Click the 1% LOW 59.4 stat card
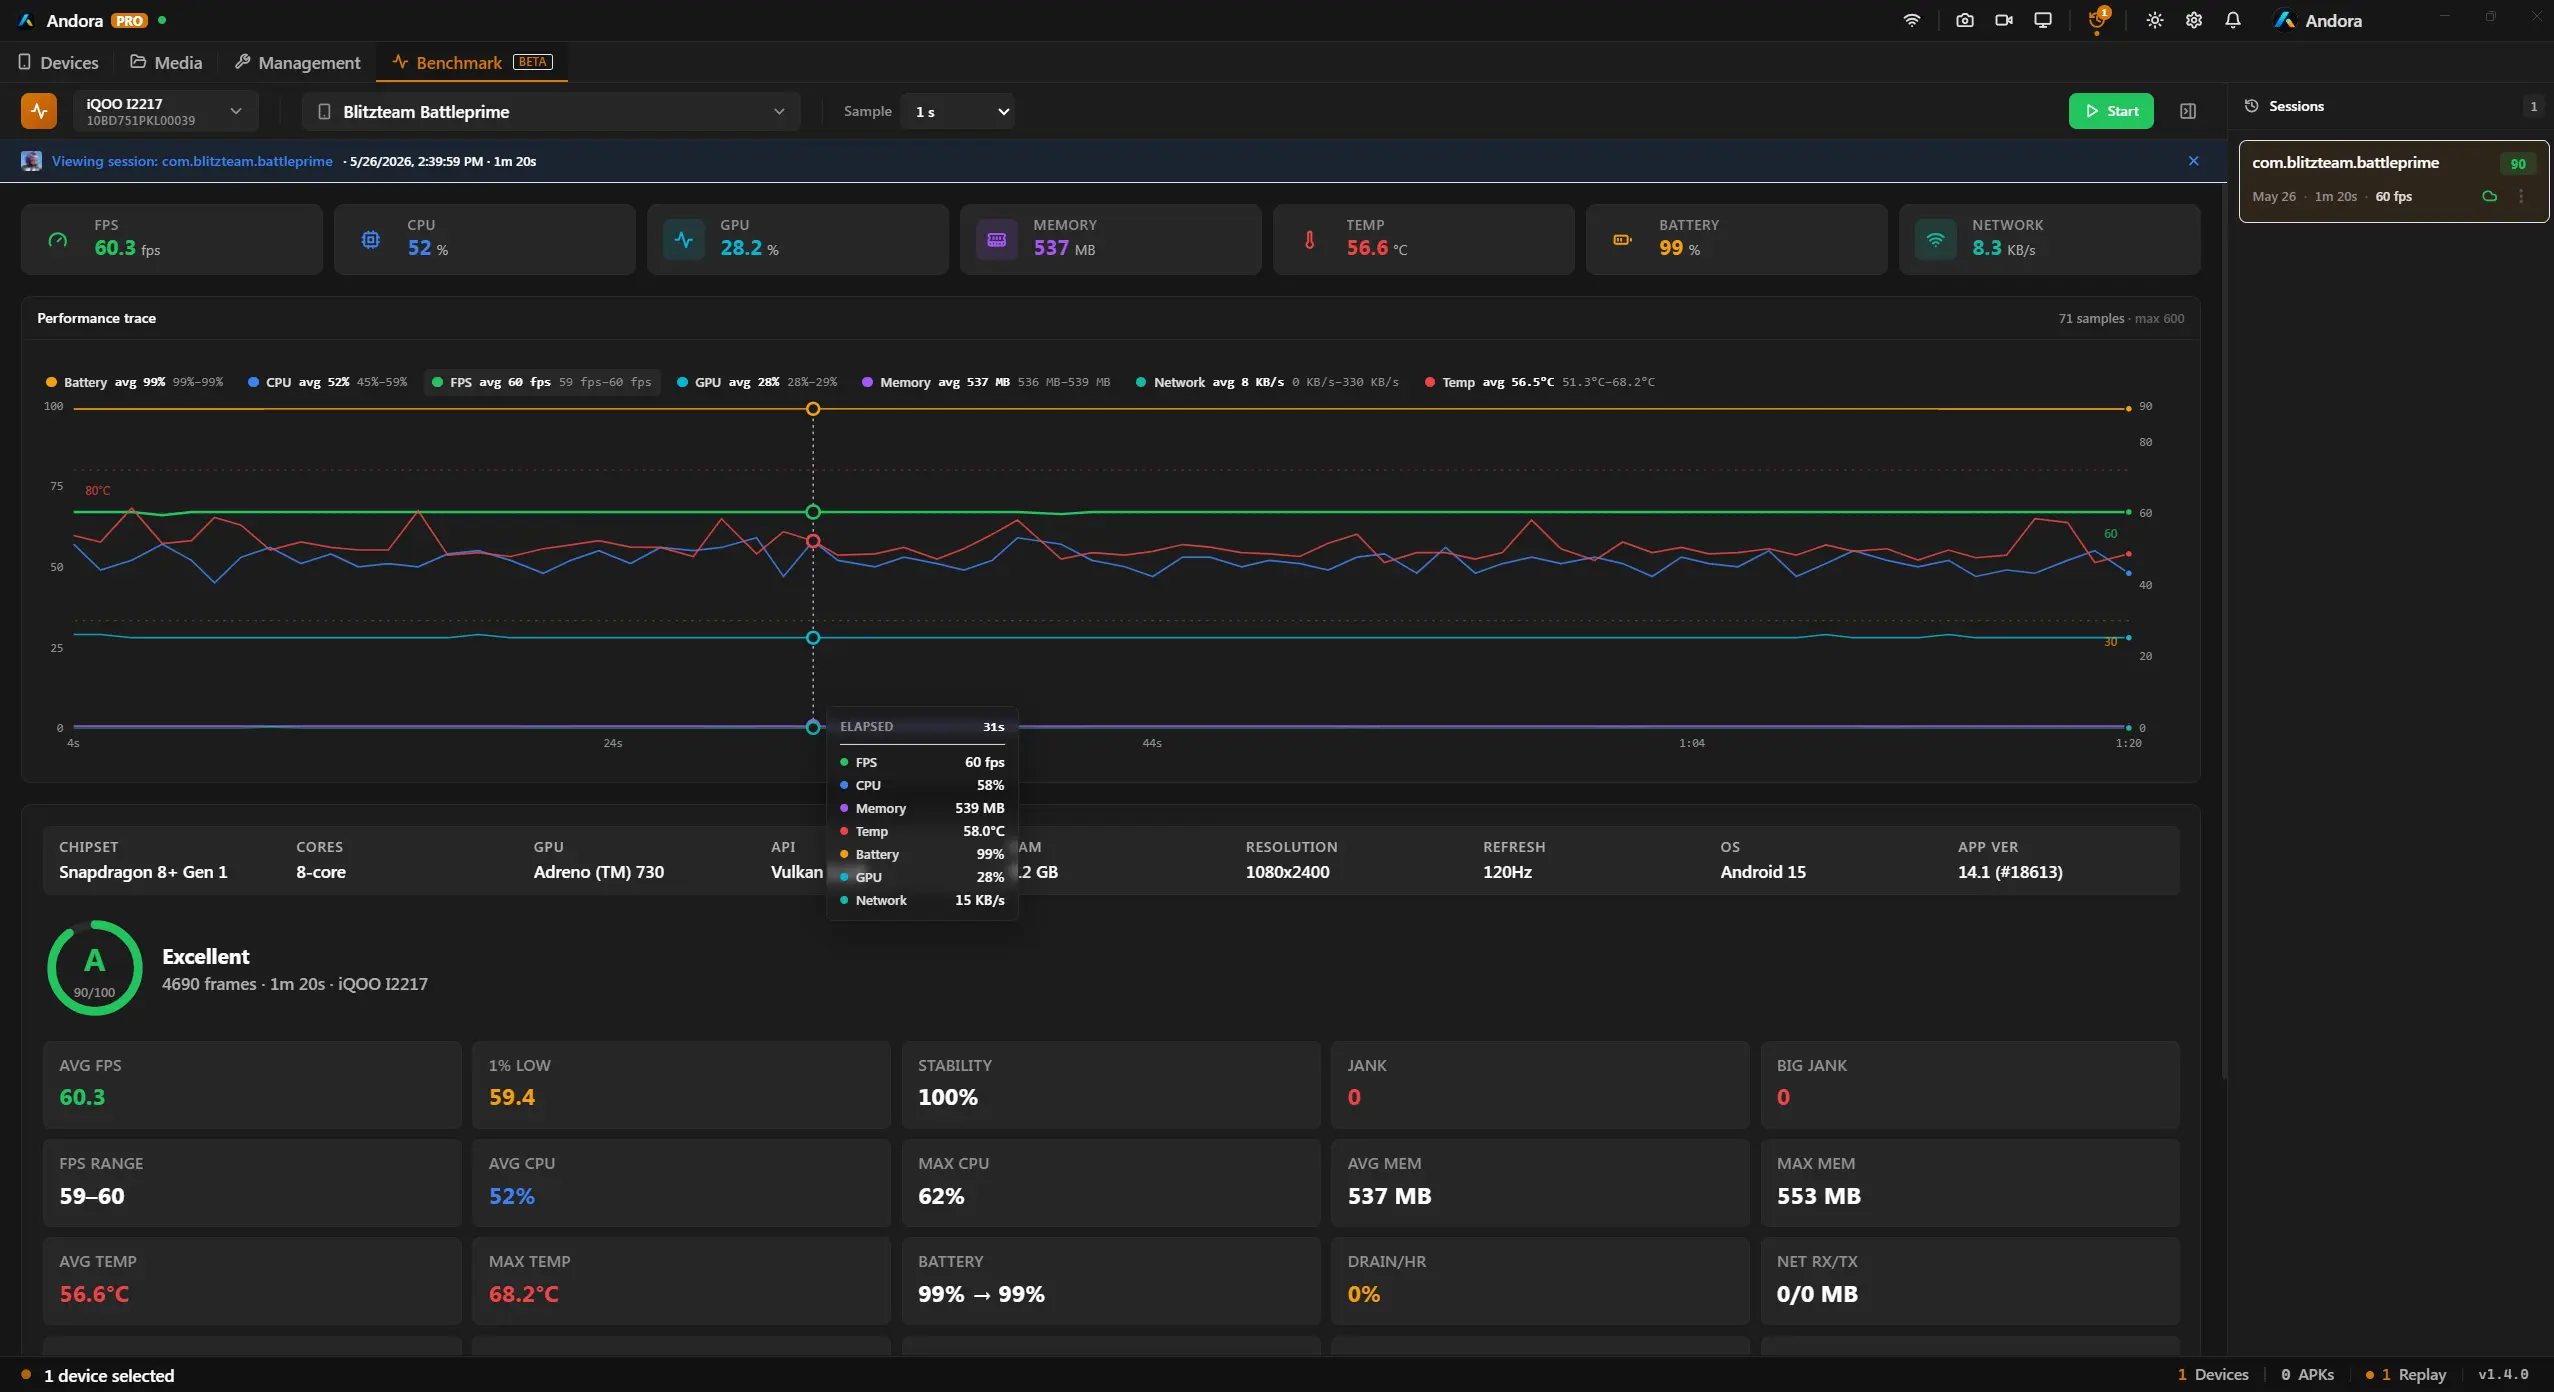Viewport: 2554px width, 1392px height. click(681, 1085)
